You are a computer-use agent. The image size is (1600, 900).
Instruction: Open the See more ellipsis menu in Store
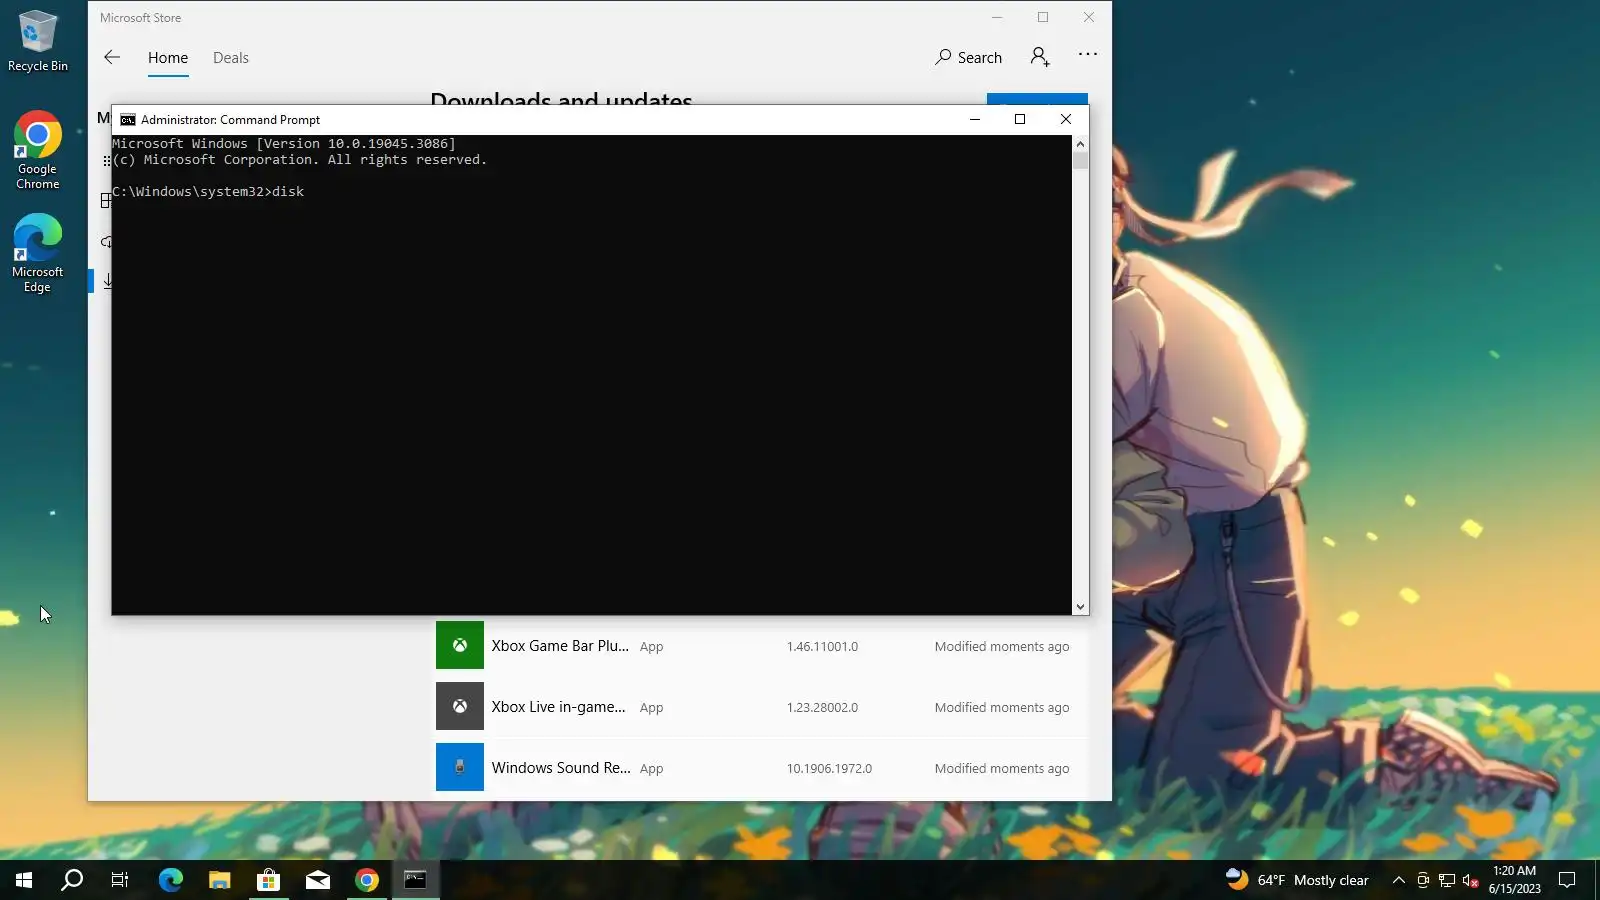[1088, 54]
